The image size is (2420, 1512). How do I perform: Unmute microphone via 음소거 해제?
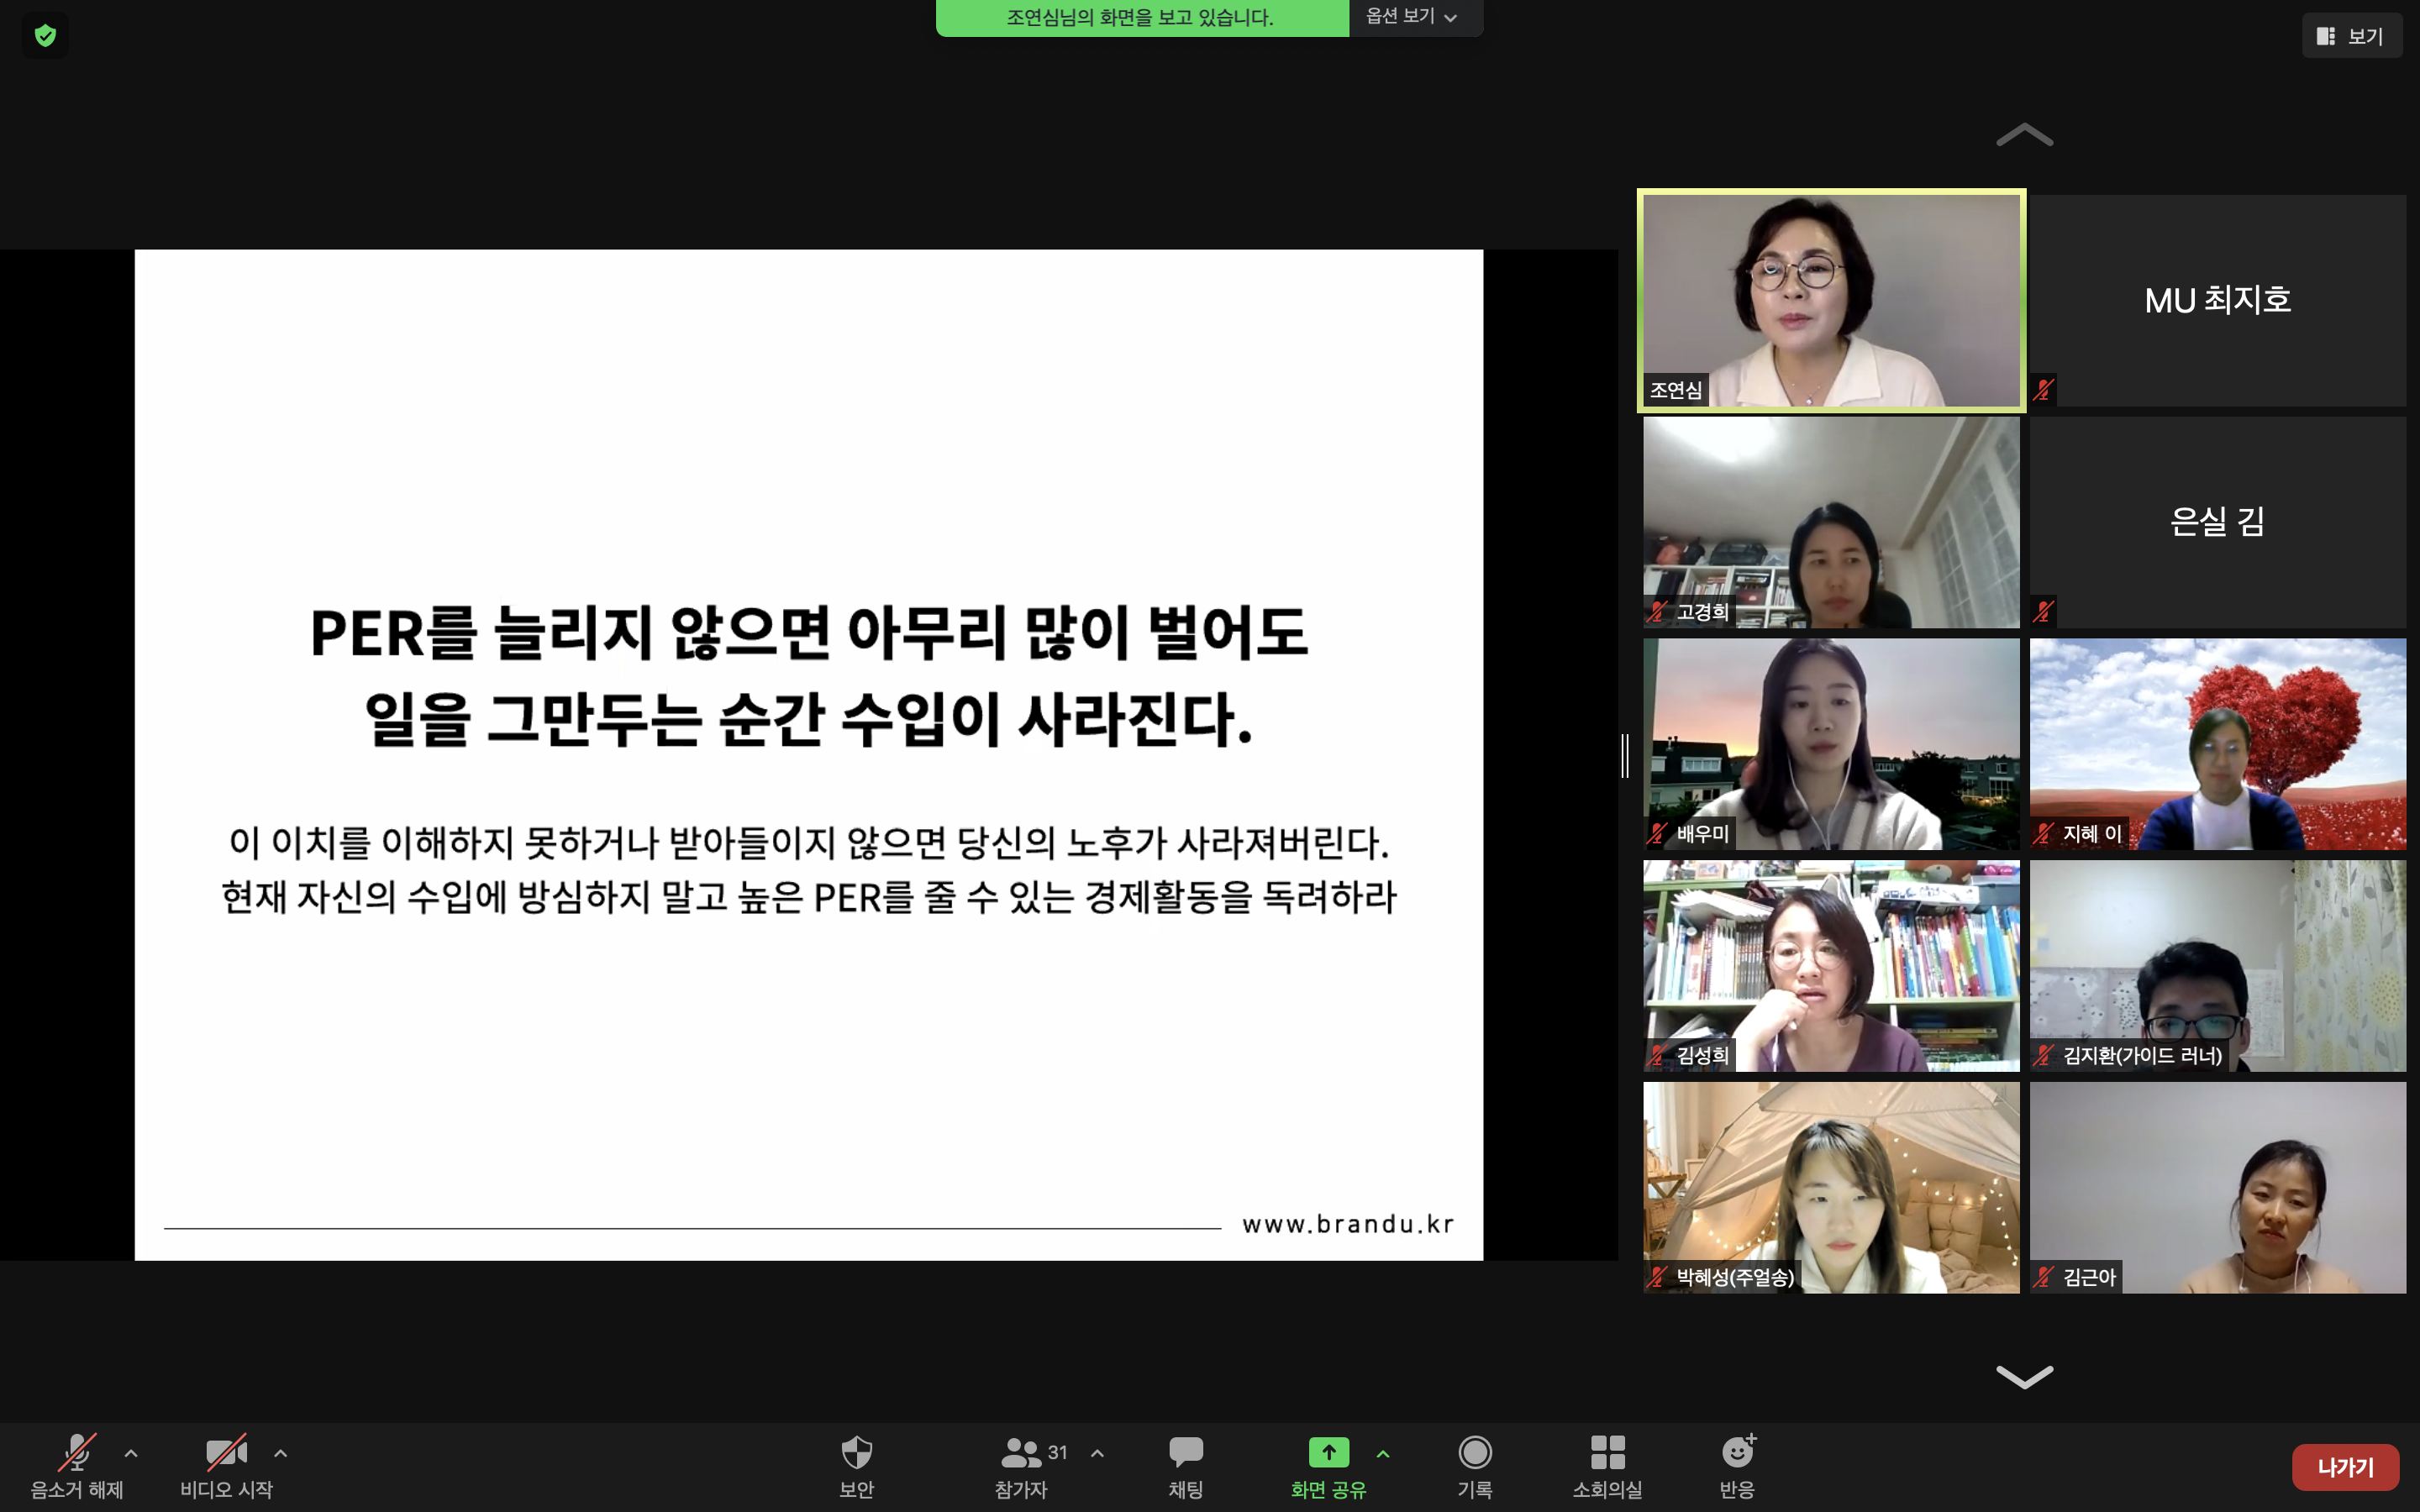(x=77, y=1453)
